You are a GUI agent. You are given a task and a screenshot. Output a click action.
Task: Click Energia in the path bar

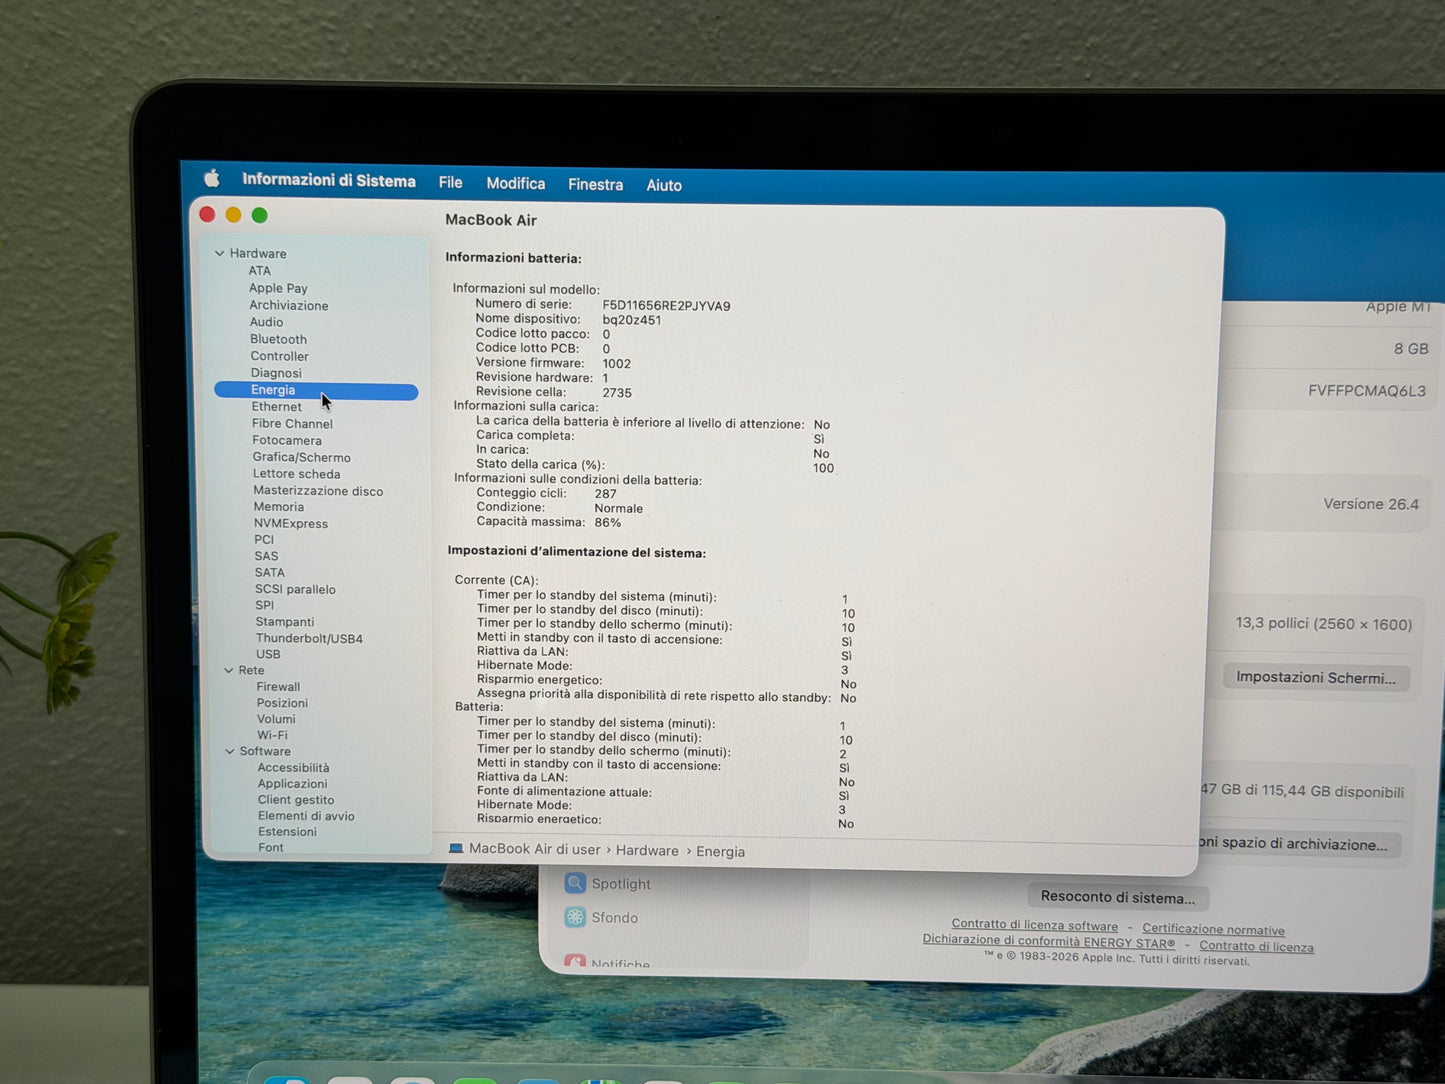click(x=720, y=852)
